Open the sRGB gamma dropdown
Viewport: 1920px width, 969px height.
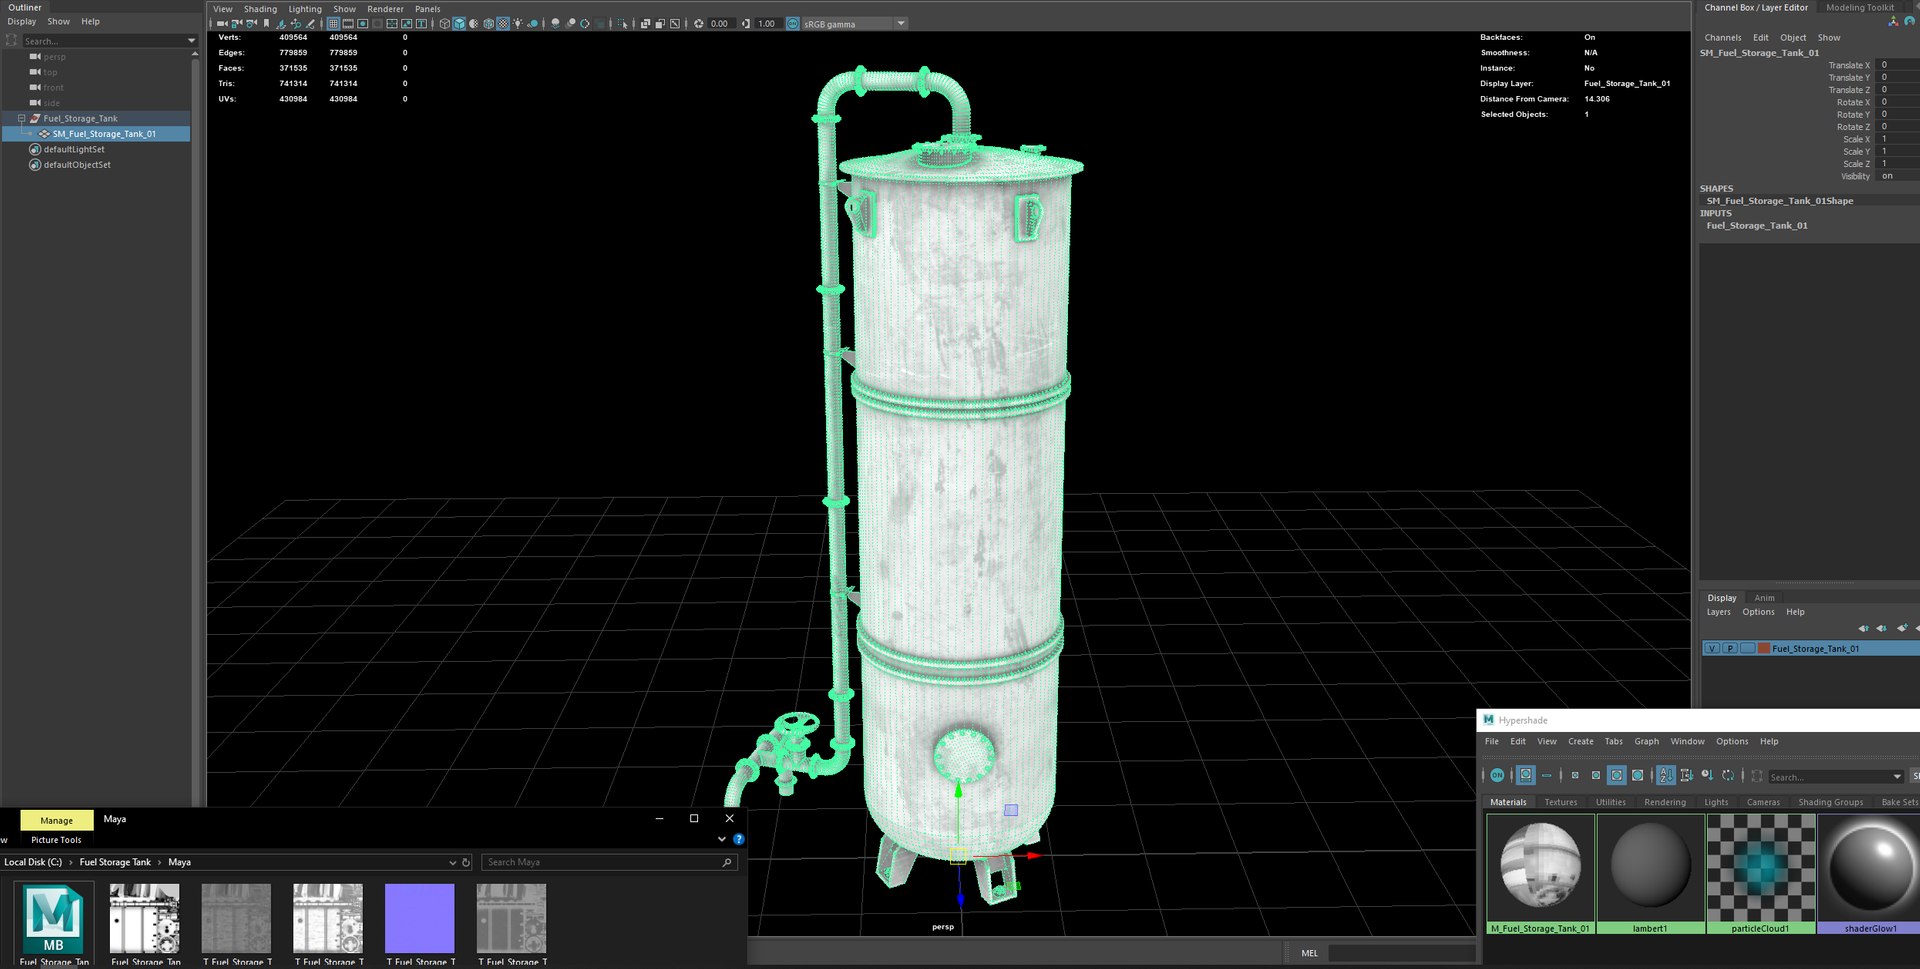point(901,23)
